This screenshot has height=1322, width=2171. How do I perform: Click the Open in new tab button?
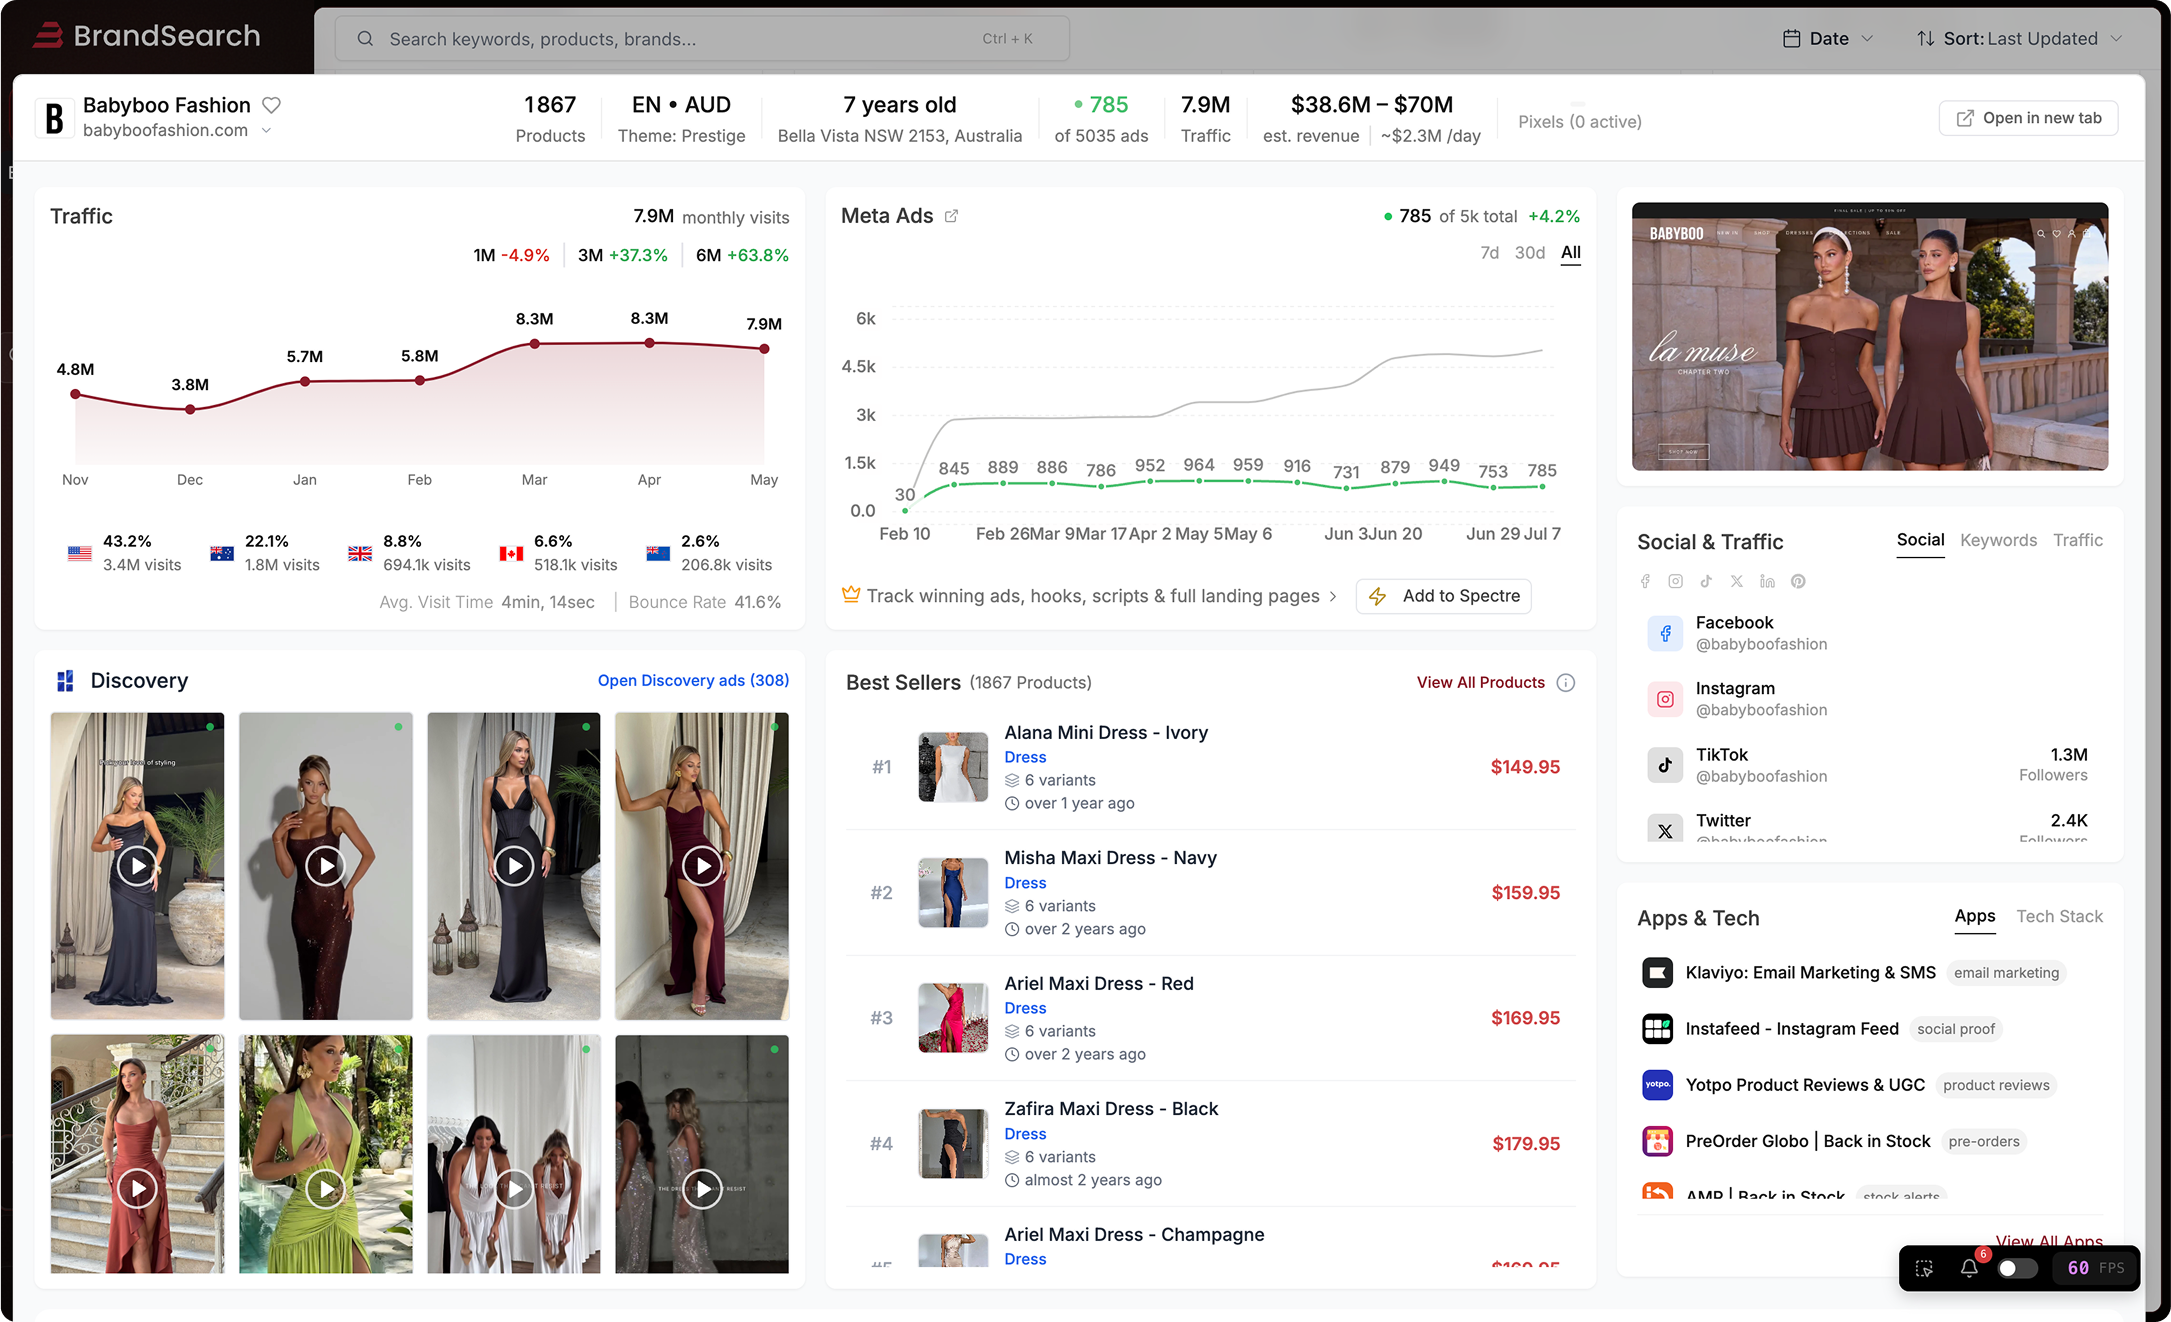pyautogui.click(x=2027, y=117)
